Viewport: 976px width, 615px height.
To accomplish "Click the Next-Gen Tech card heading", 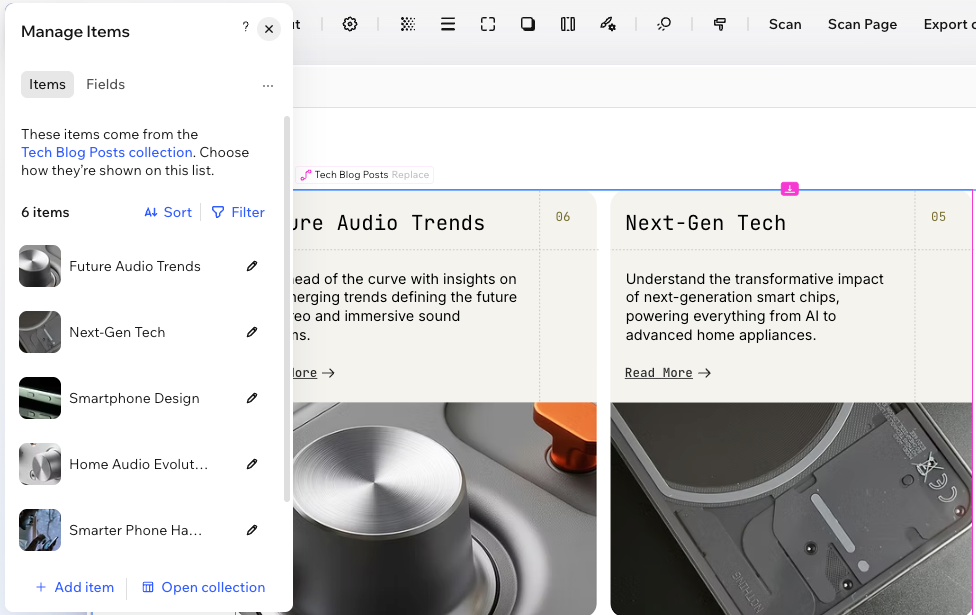I will tap(706, 223).
